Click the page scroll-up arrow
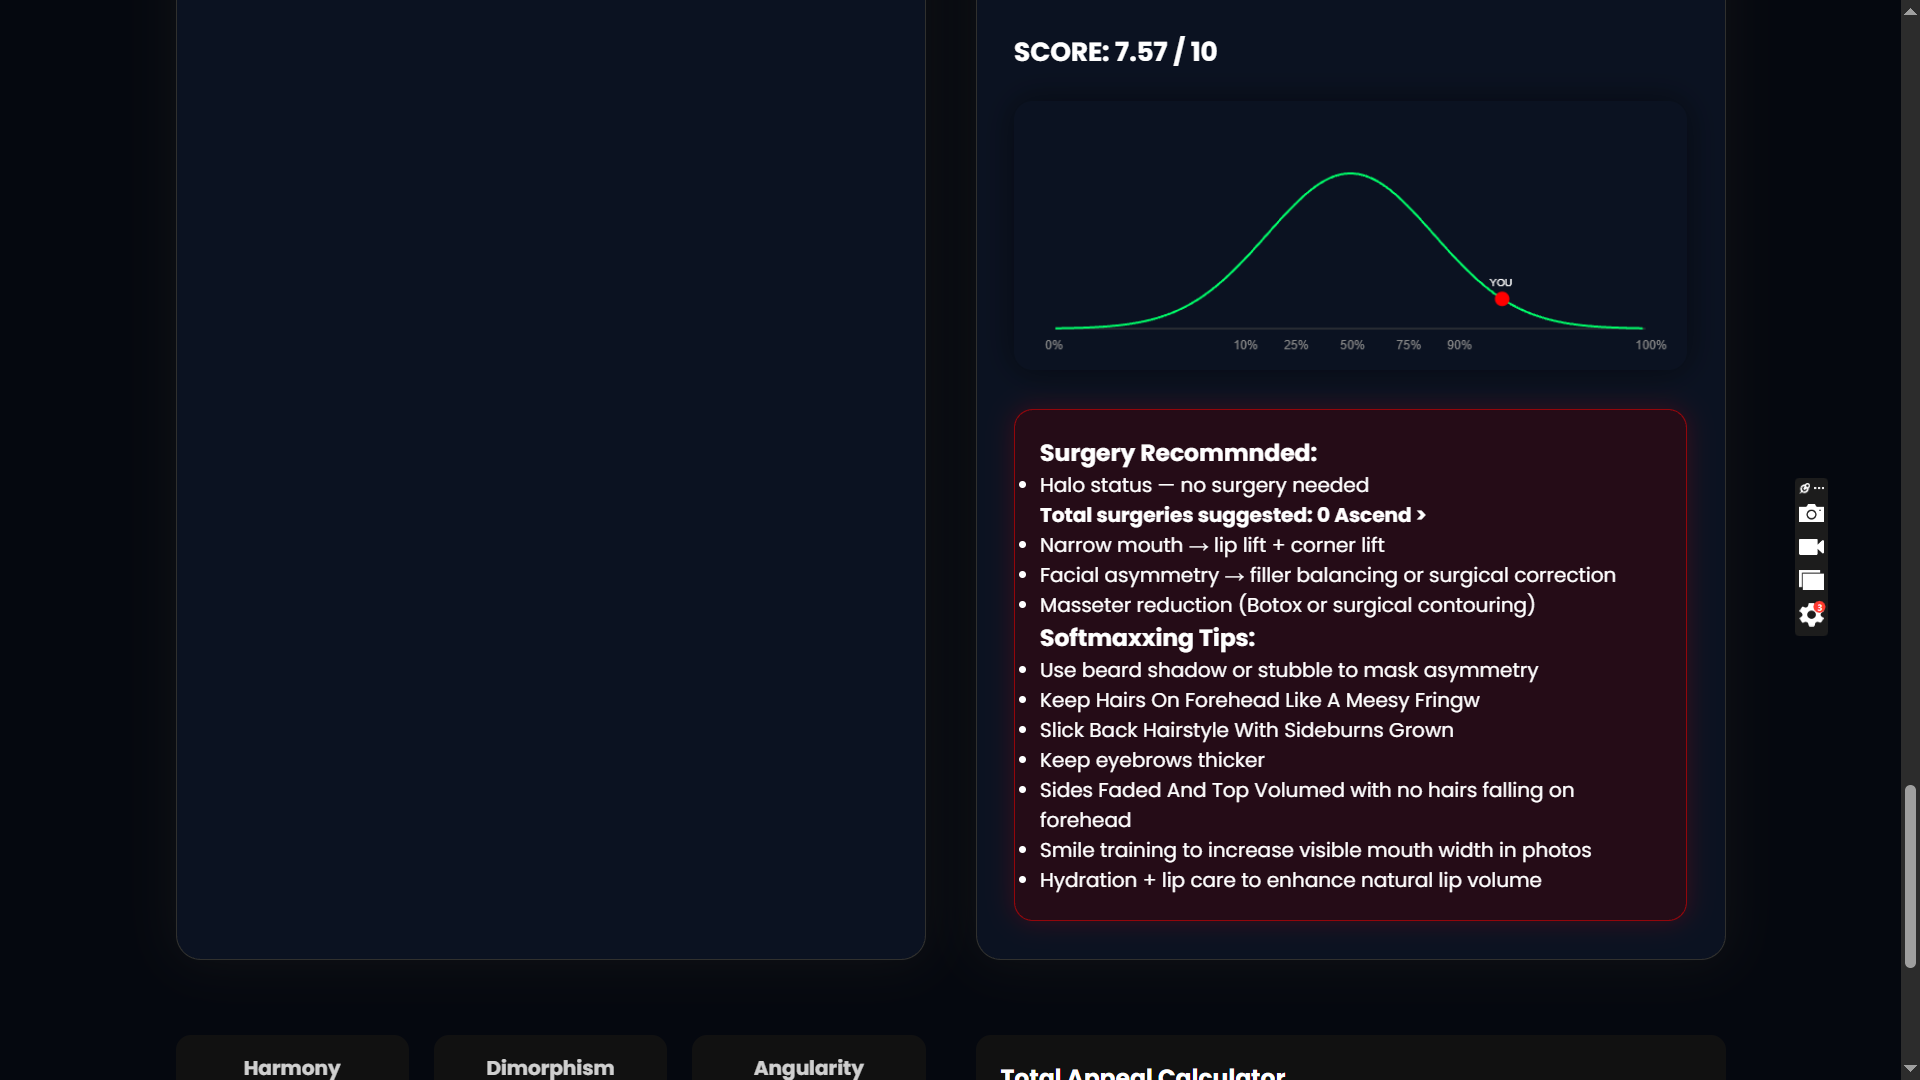 coord(1910,10)
